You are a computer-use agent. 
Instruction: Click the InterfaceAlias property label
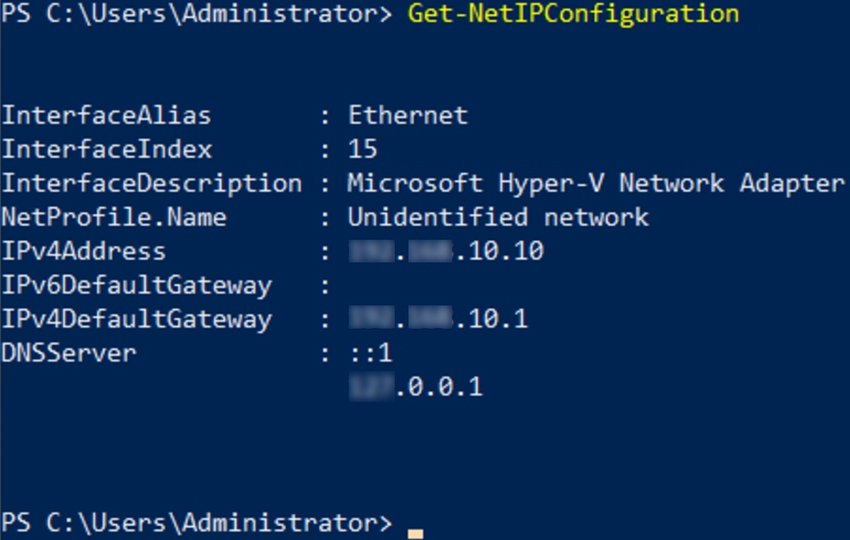coord(106,115)
